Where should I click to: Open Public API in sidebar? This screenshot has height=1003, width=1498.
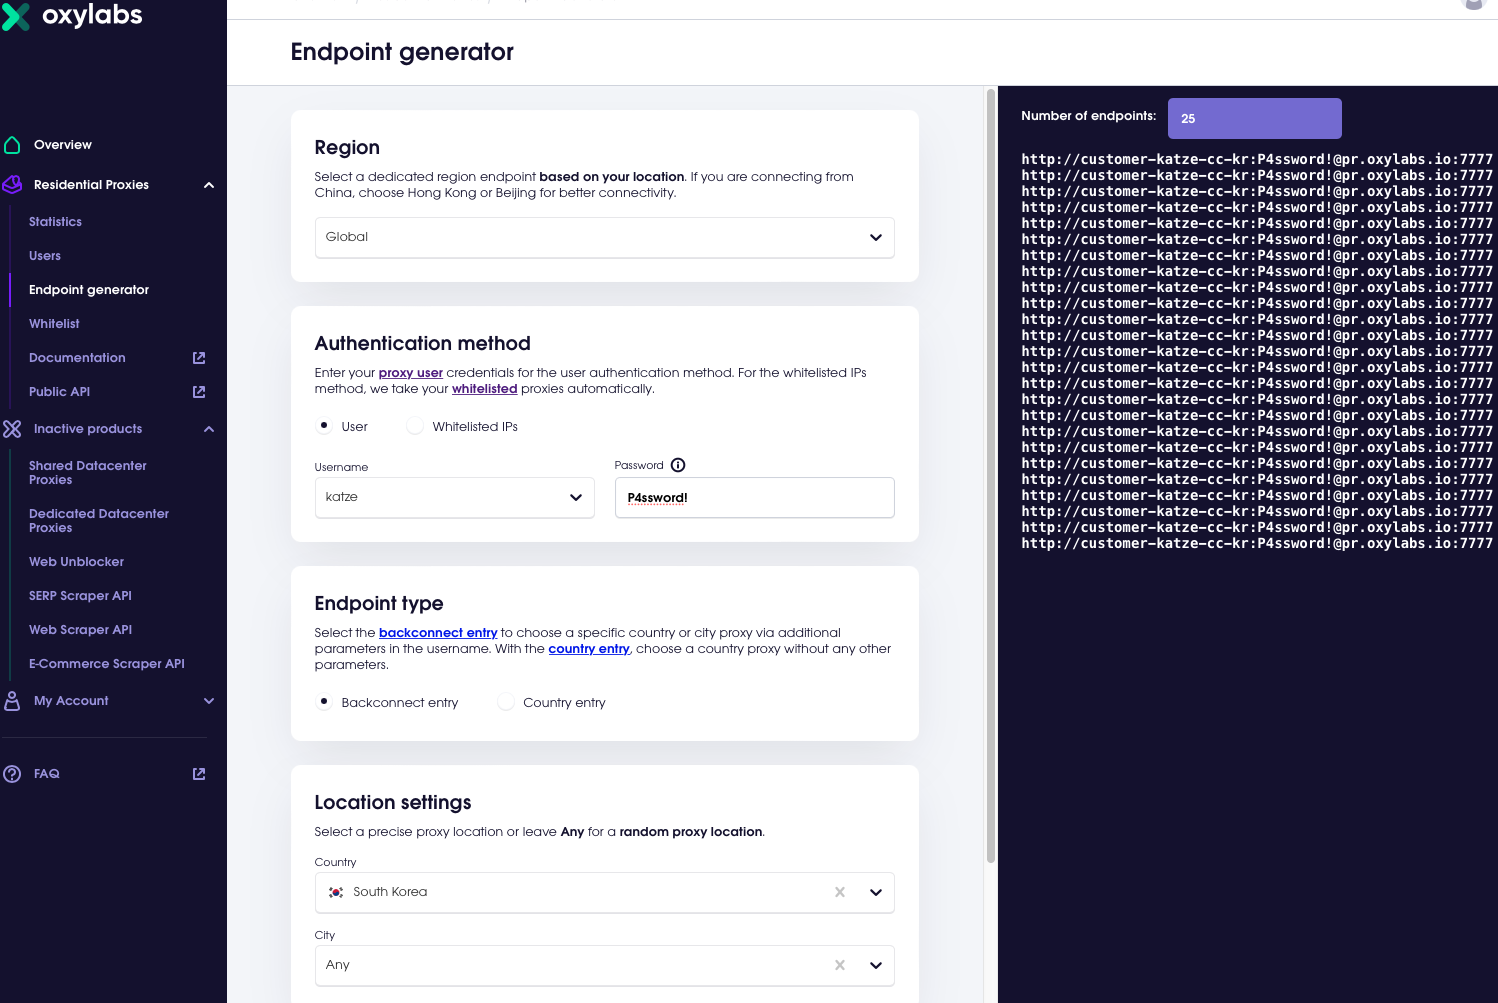[59, 392]
